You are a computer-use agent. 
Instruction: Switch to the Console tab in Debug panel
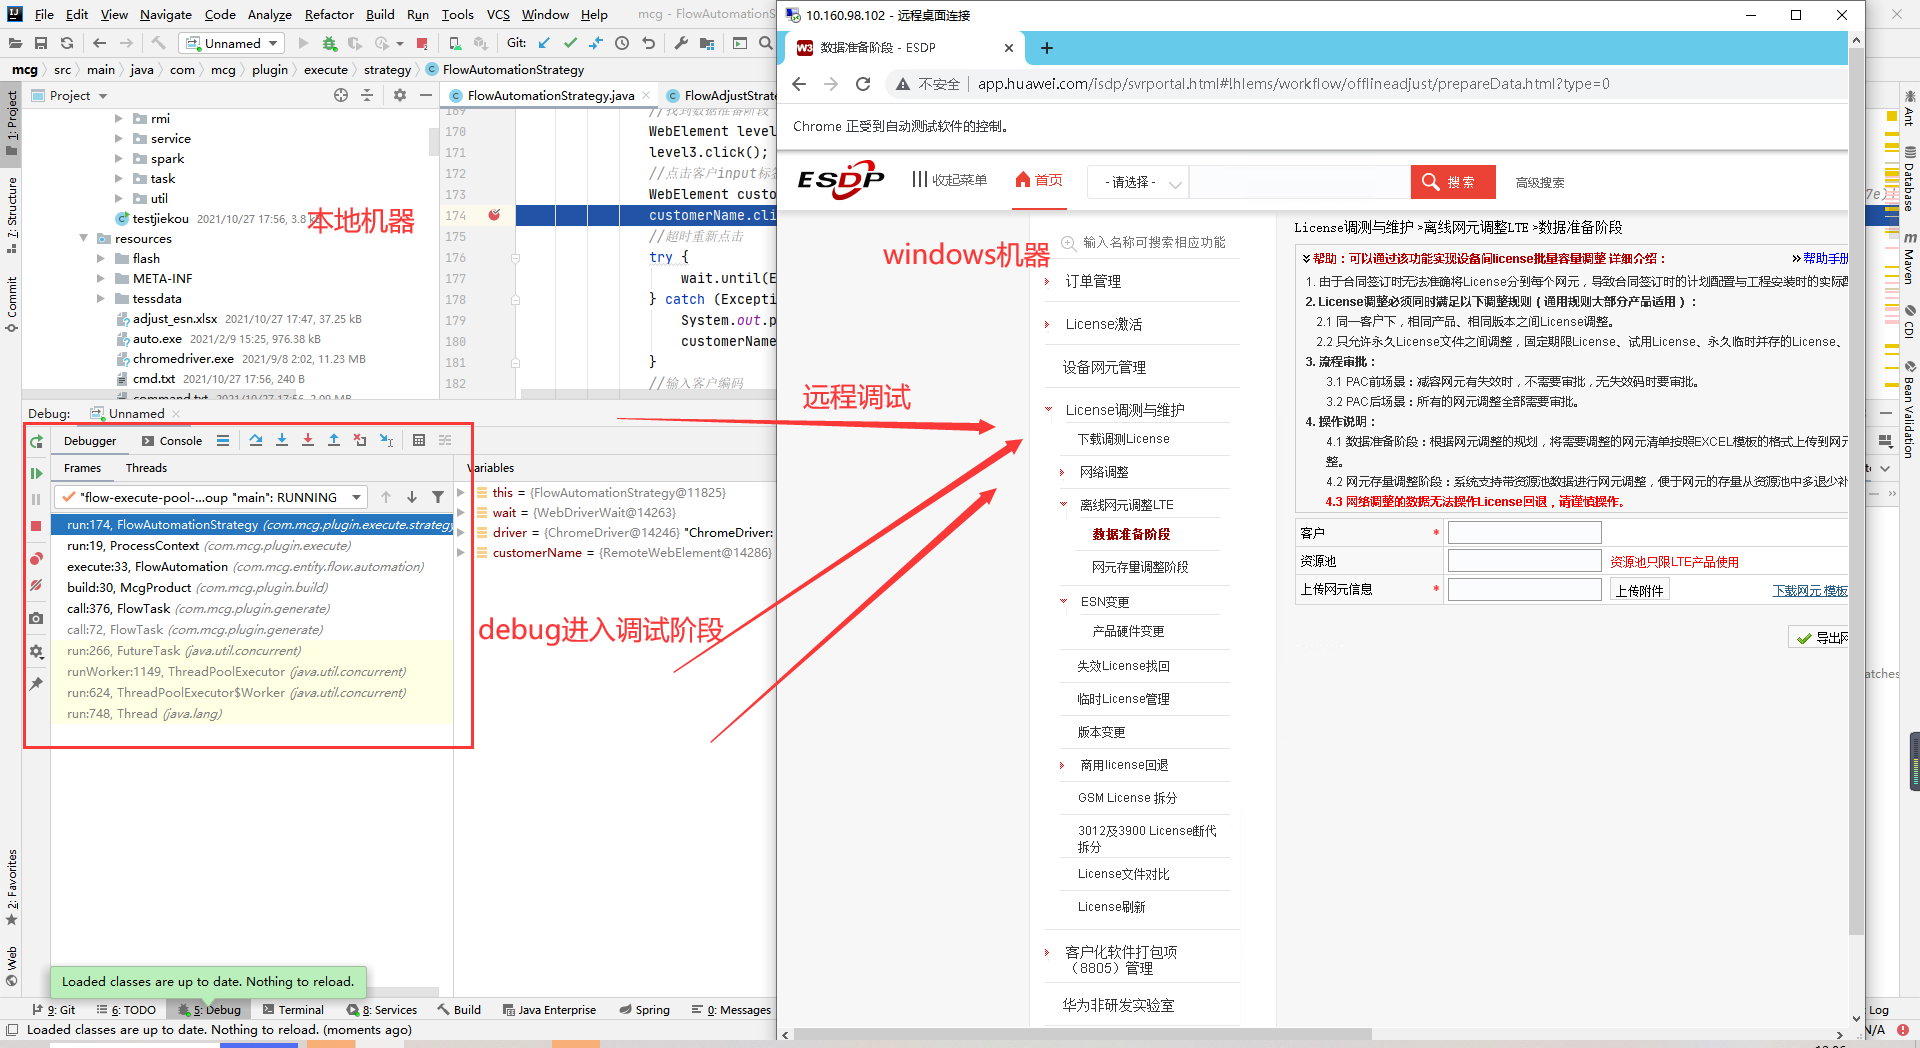point(172,440)
